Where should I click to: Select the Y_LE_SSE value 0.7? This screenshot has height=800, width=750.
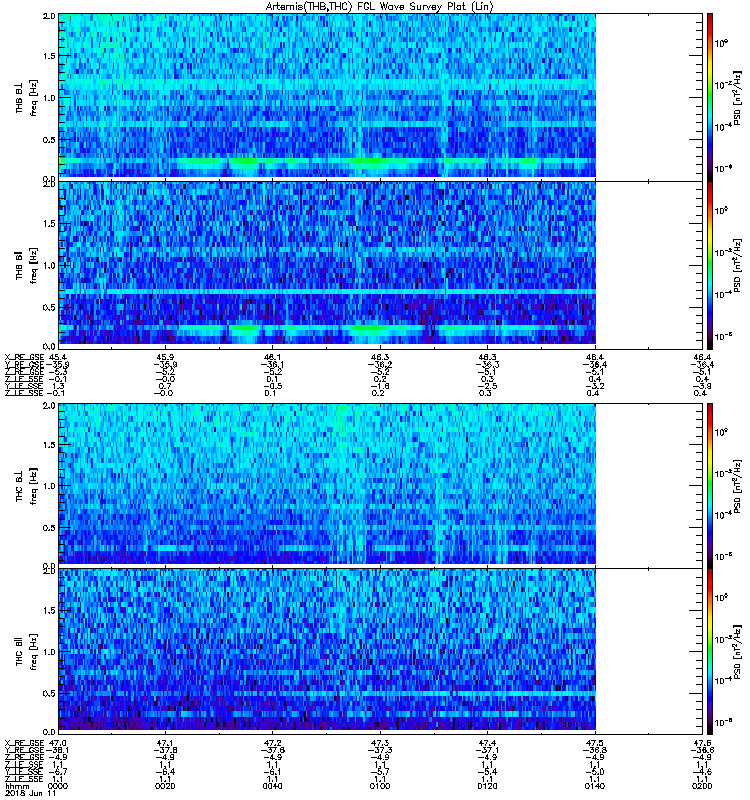click(x=166, y=386)
